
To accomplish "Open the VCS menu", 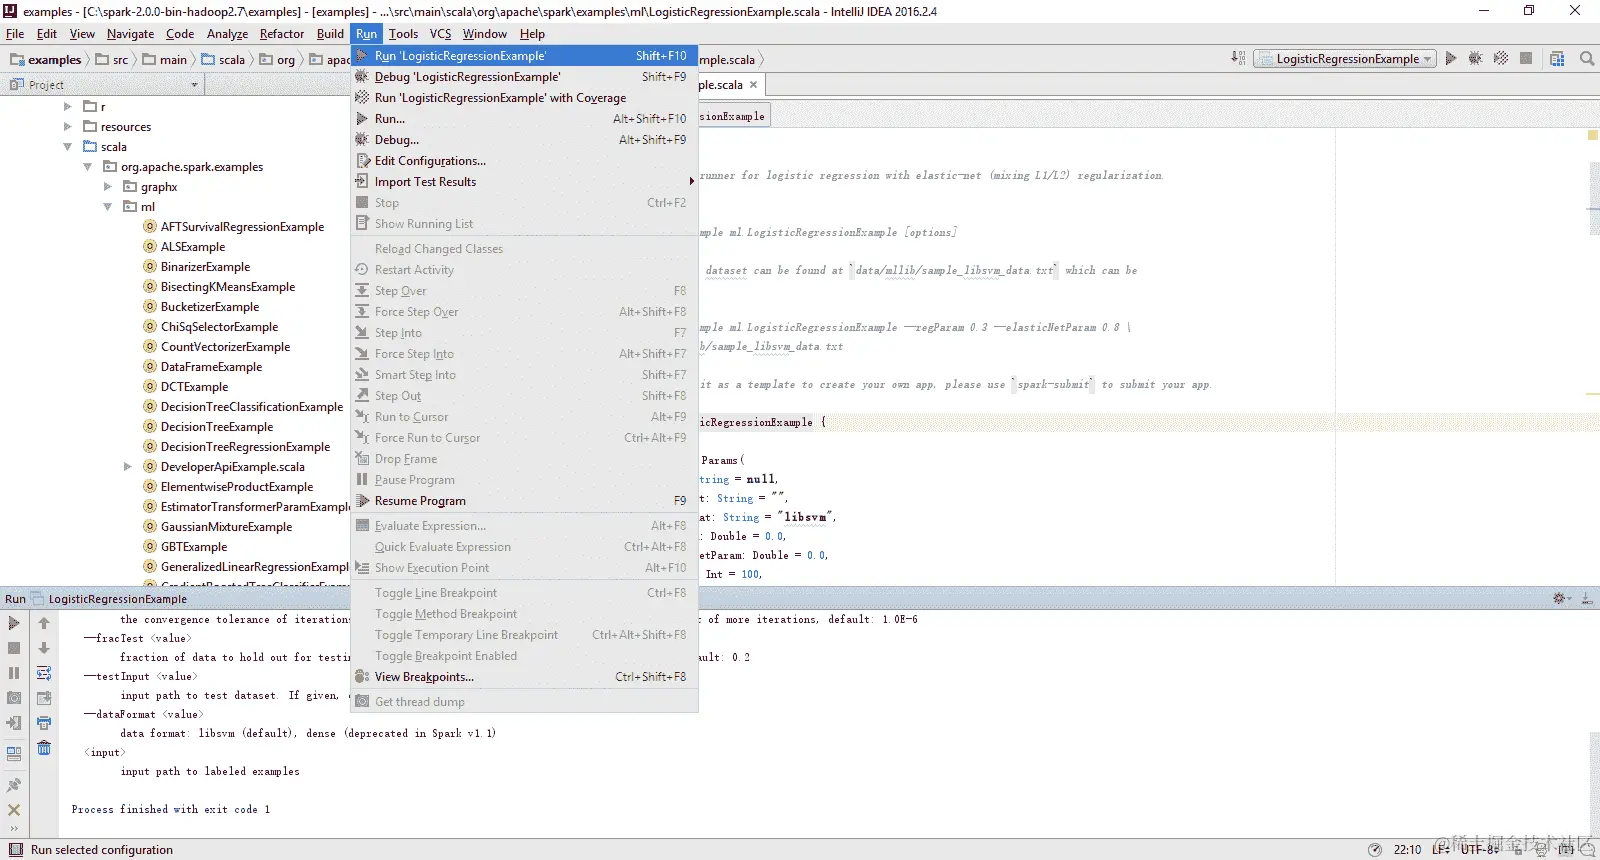I will point(440,34).
